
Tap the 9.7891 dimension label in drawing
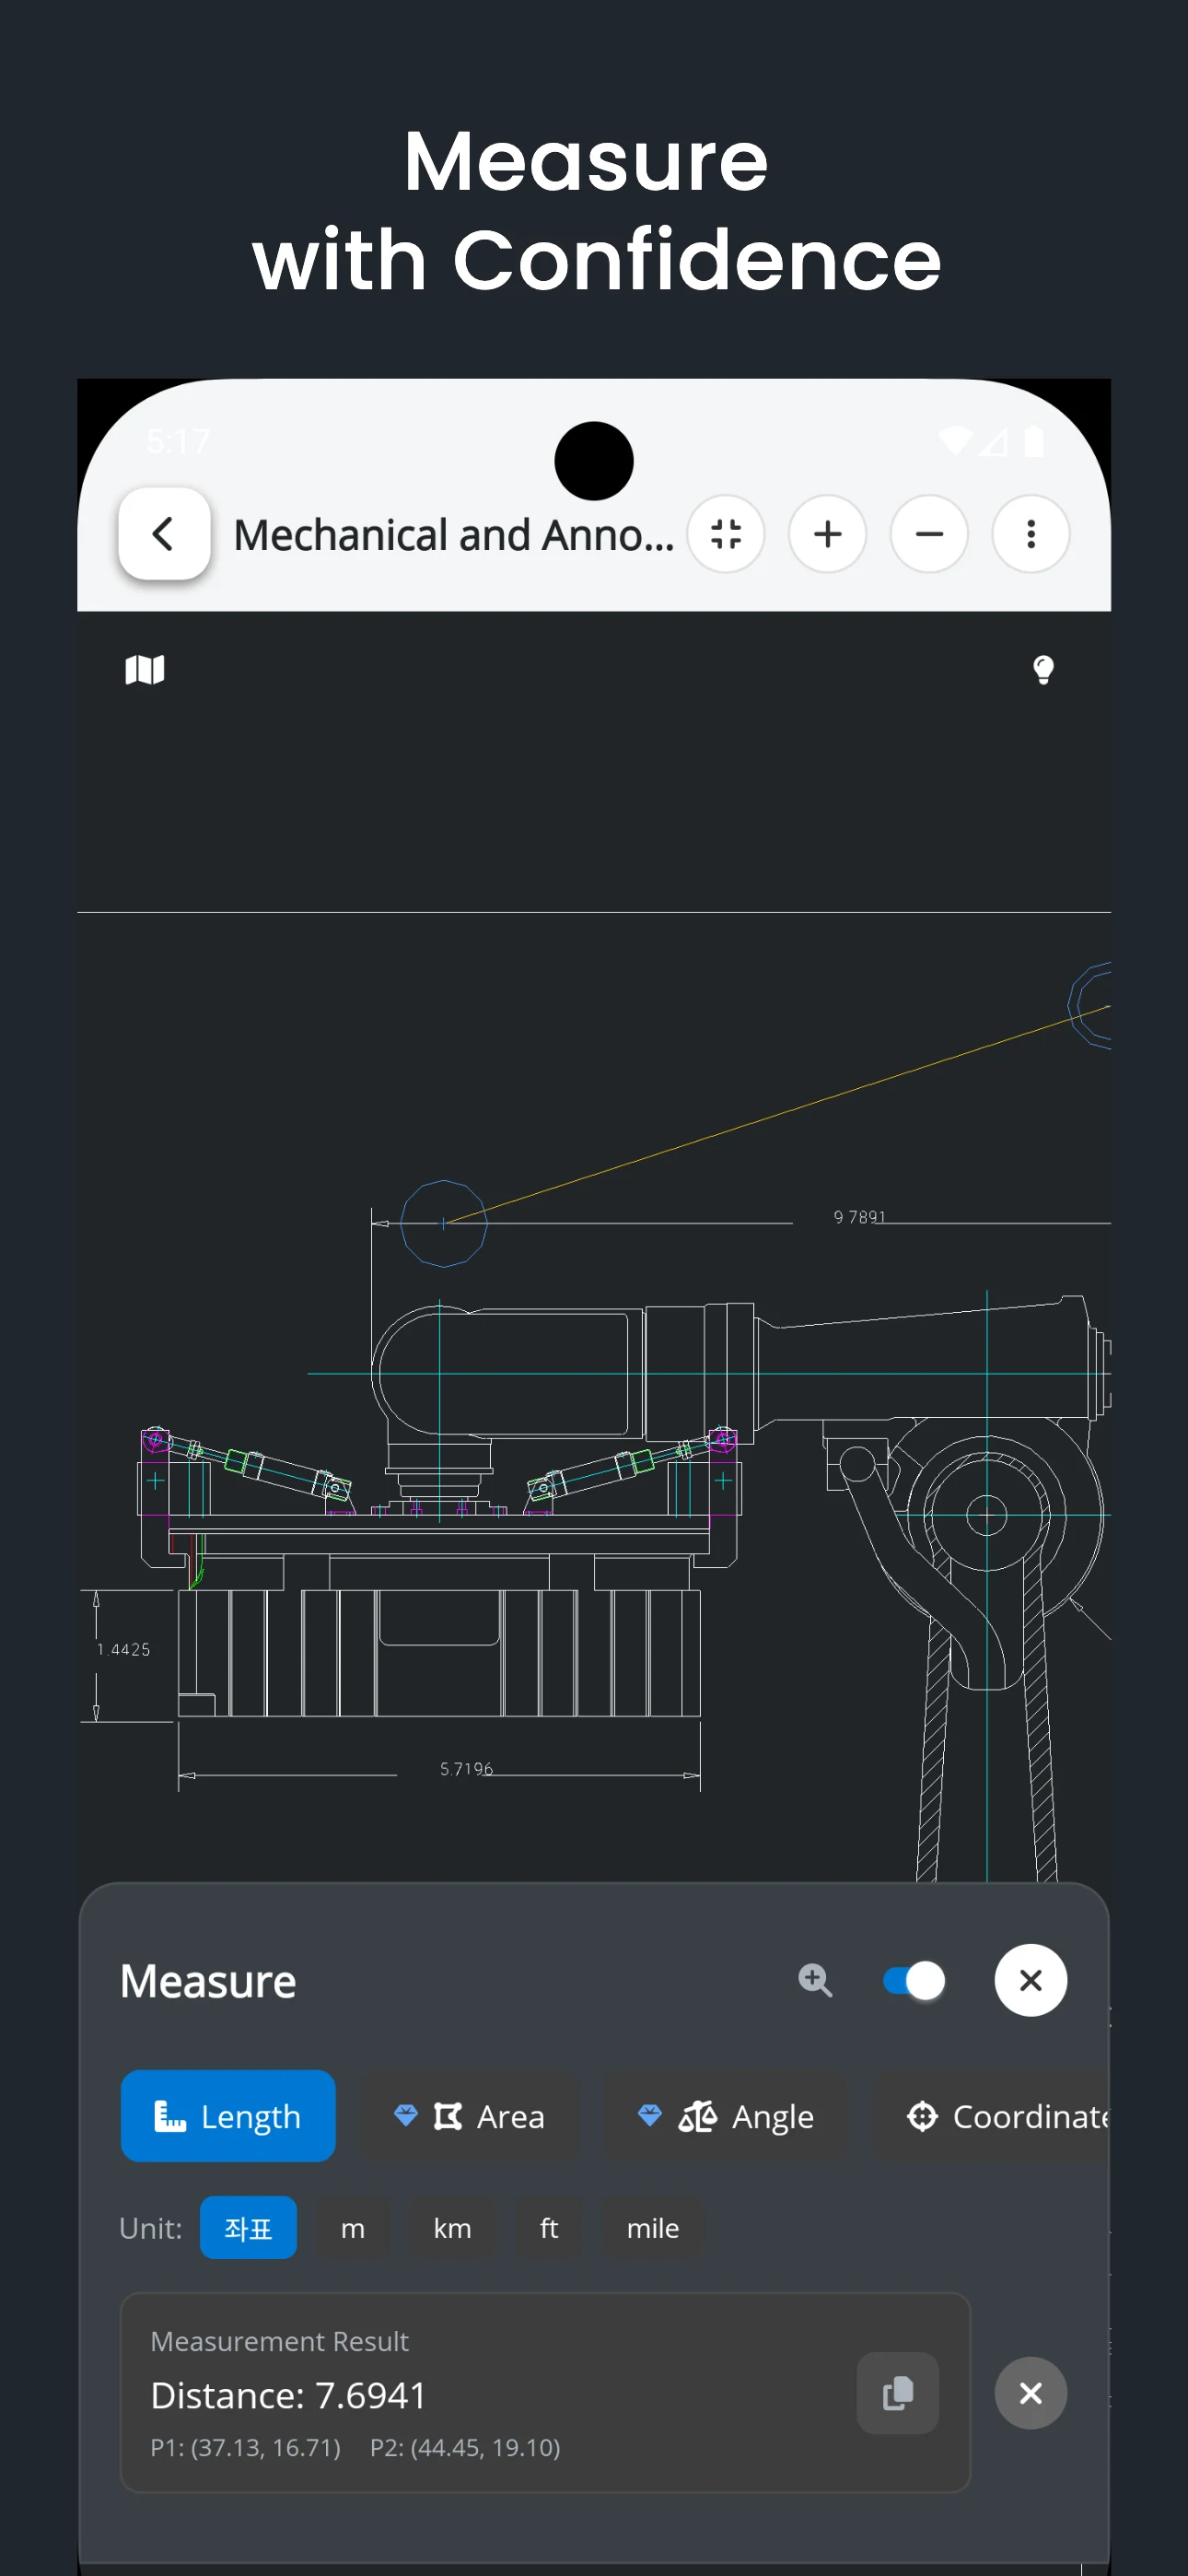click(x=860, y=1217)
